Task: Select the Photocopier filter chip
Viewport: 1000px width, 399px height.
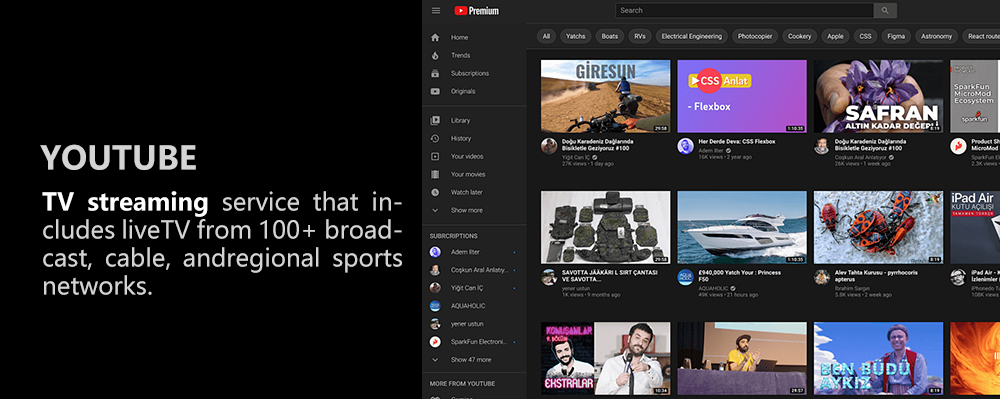Action: pyautogui.click(x=755, y=36)
